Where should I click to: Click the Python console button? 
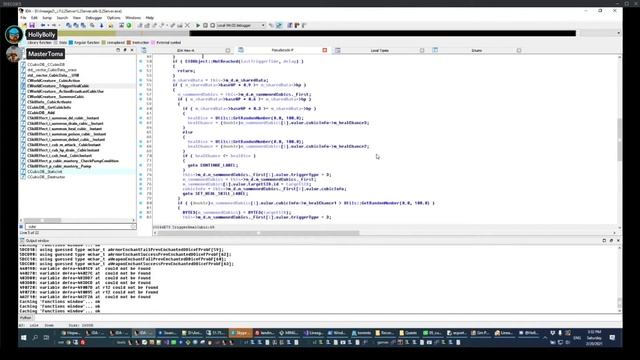(x=26, y=318)
